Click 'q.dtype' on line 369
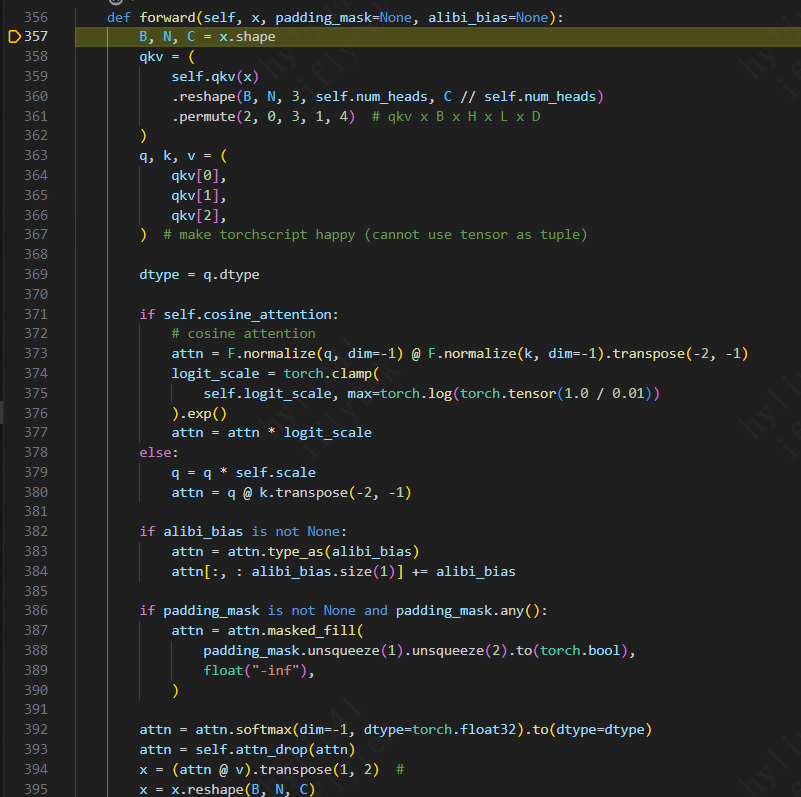 pyautogui.click(x=231, y=275)
